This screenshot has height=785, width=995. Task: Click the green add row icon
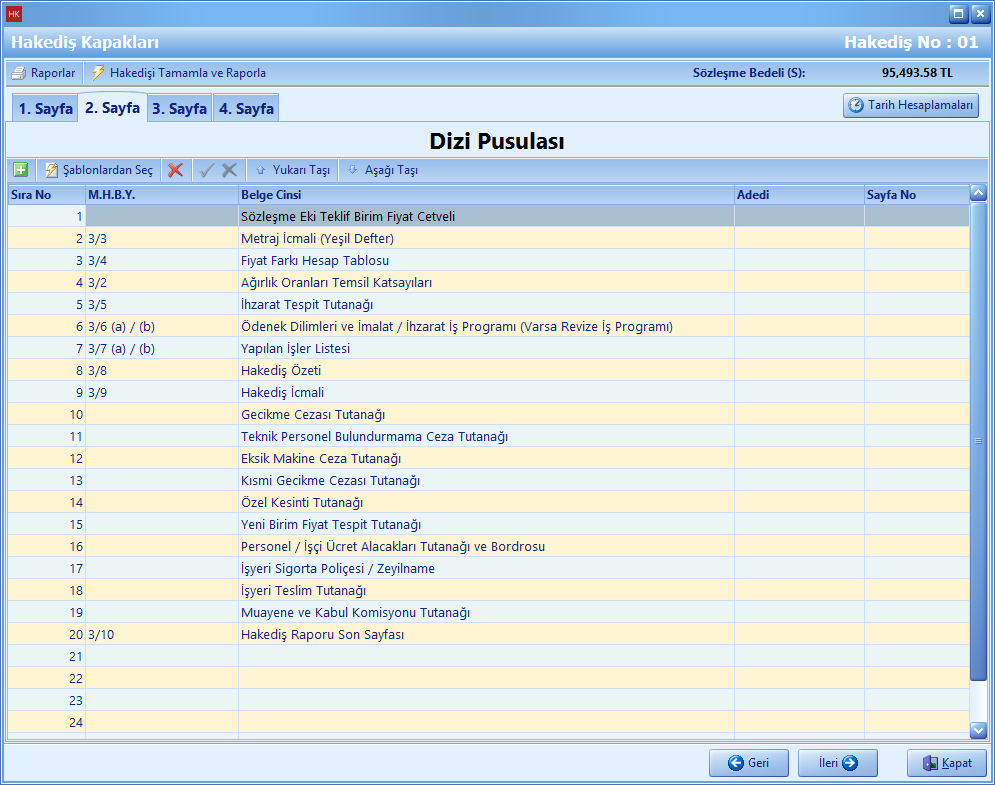(x=20, y=170)
